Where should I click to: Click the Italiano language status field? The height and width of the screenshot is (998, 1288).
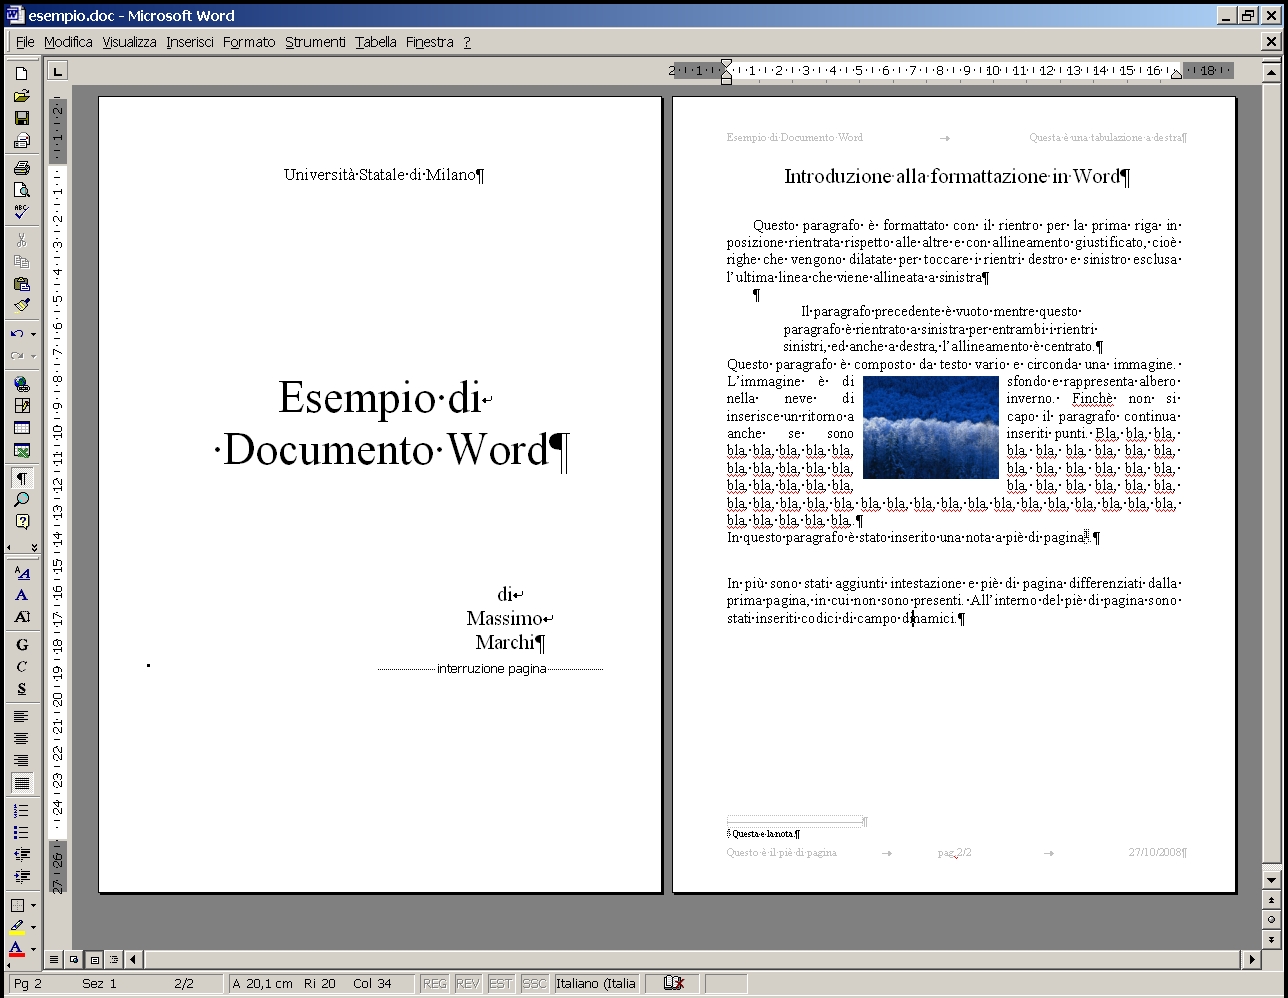(x=597, y=983)
